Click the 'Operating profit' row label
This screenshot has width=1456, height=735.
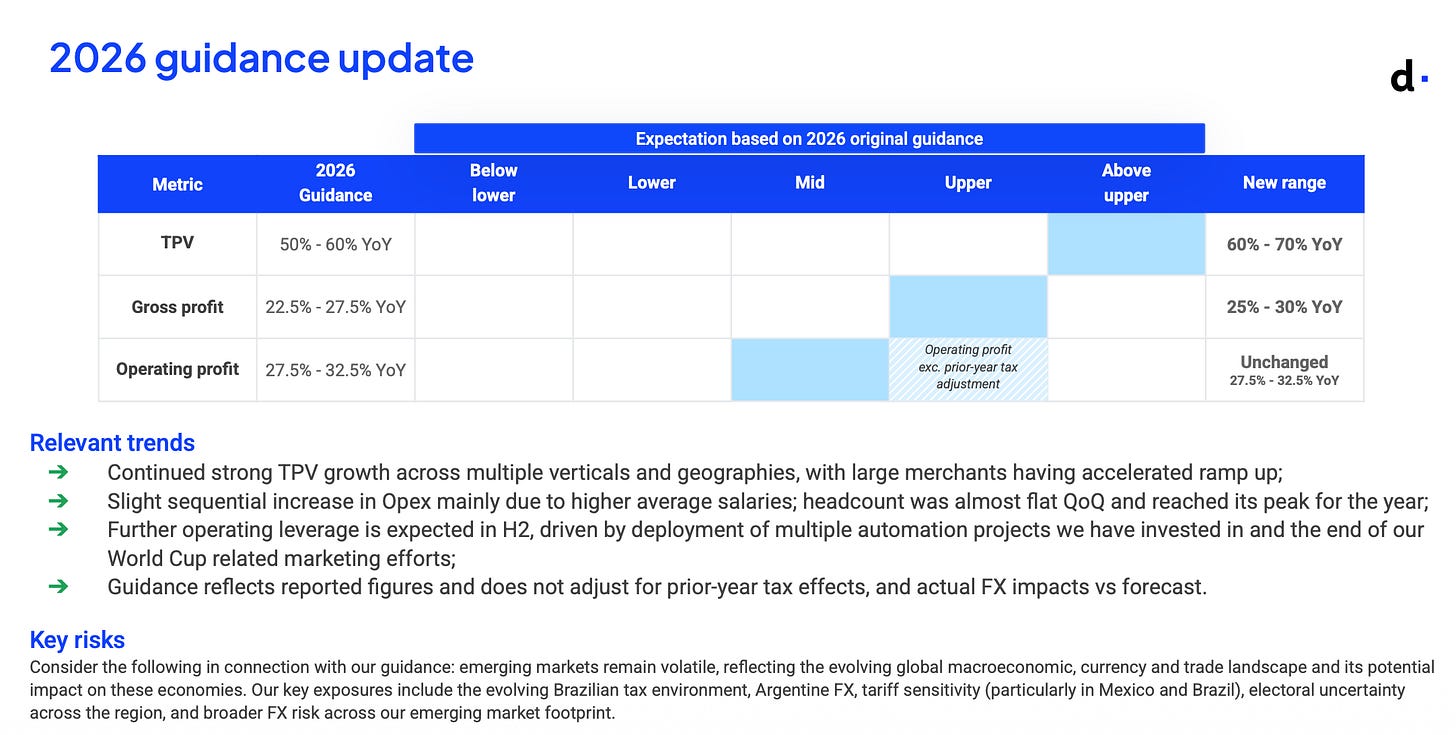pyautogui.click(x=177, y=369)
